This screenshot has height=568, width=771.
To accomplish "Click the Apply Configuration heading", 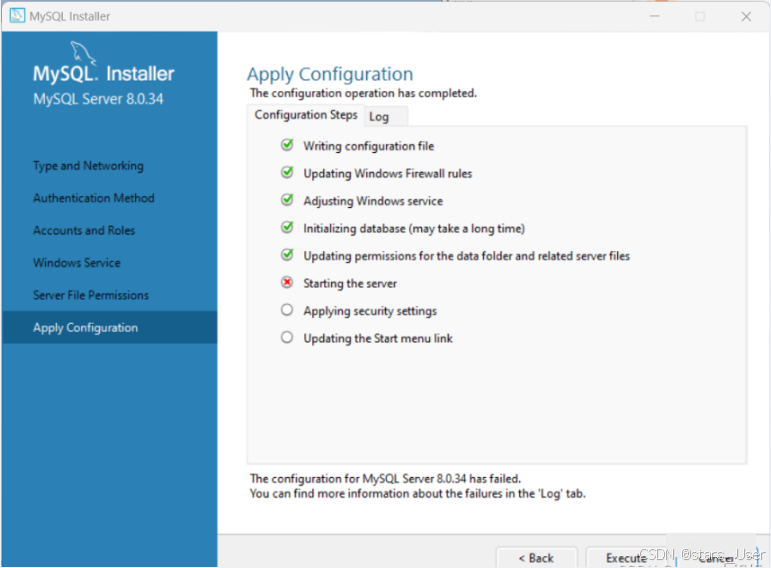I will click(x=330, y=74).
